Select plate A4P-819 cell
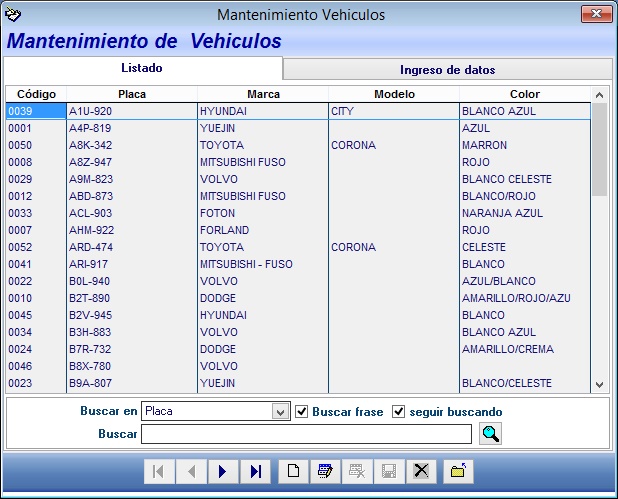Screen dimensions: 618x499 132,128
